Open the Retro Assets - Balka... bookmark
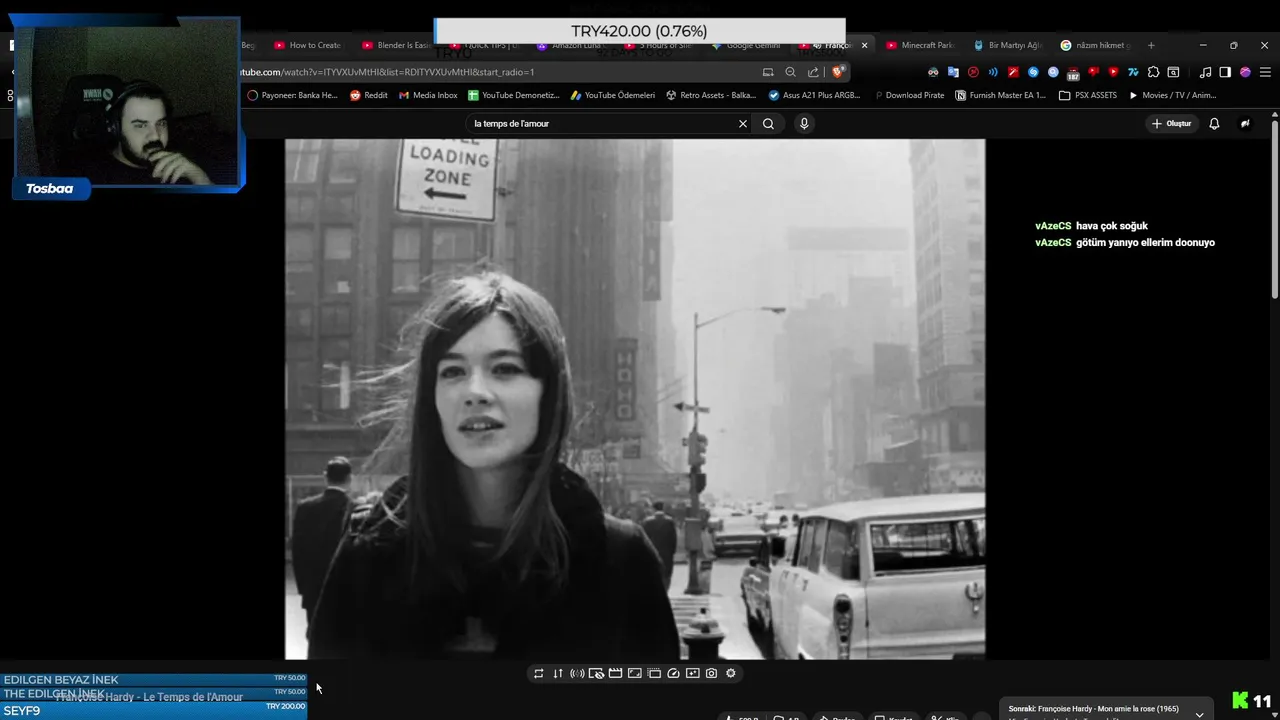1280x720 pixels. tap(711, 95)
